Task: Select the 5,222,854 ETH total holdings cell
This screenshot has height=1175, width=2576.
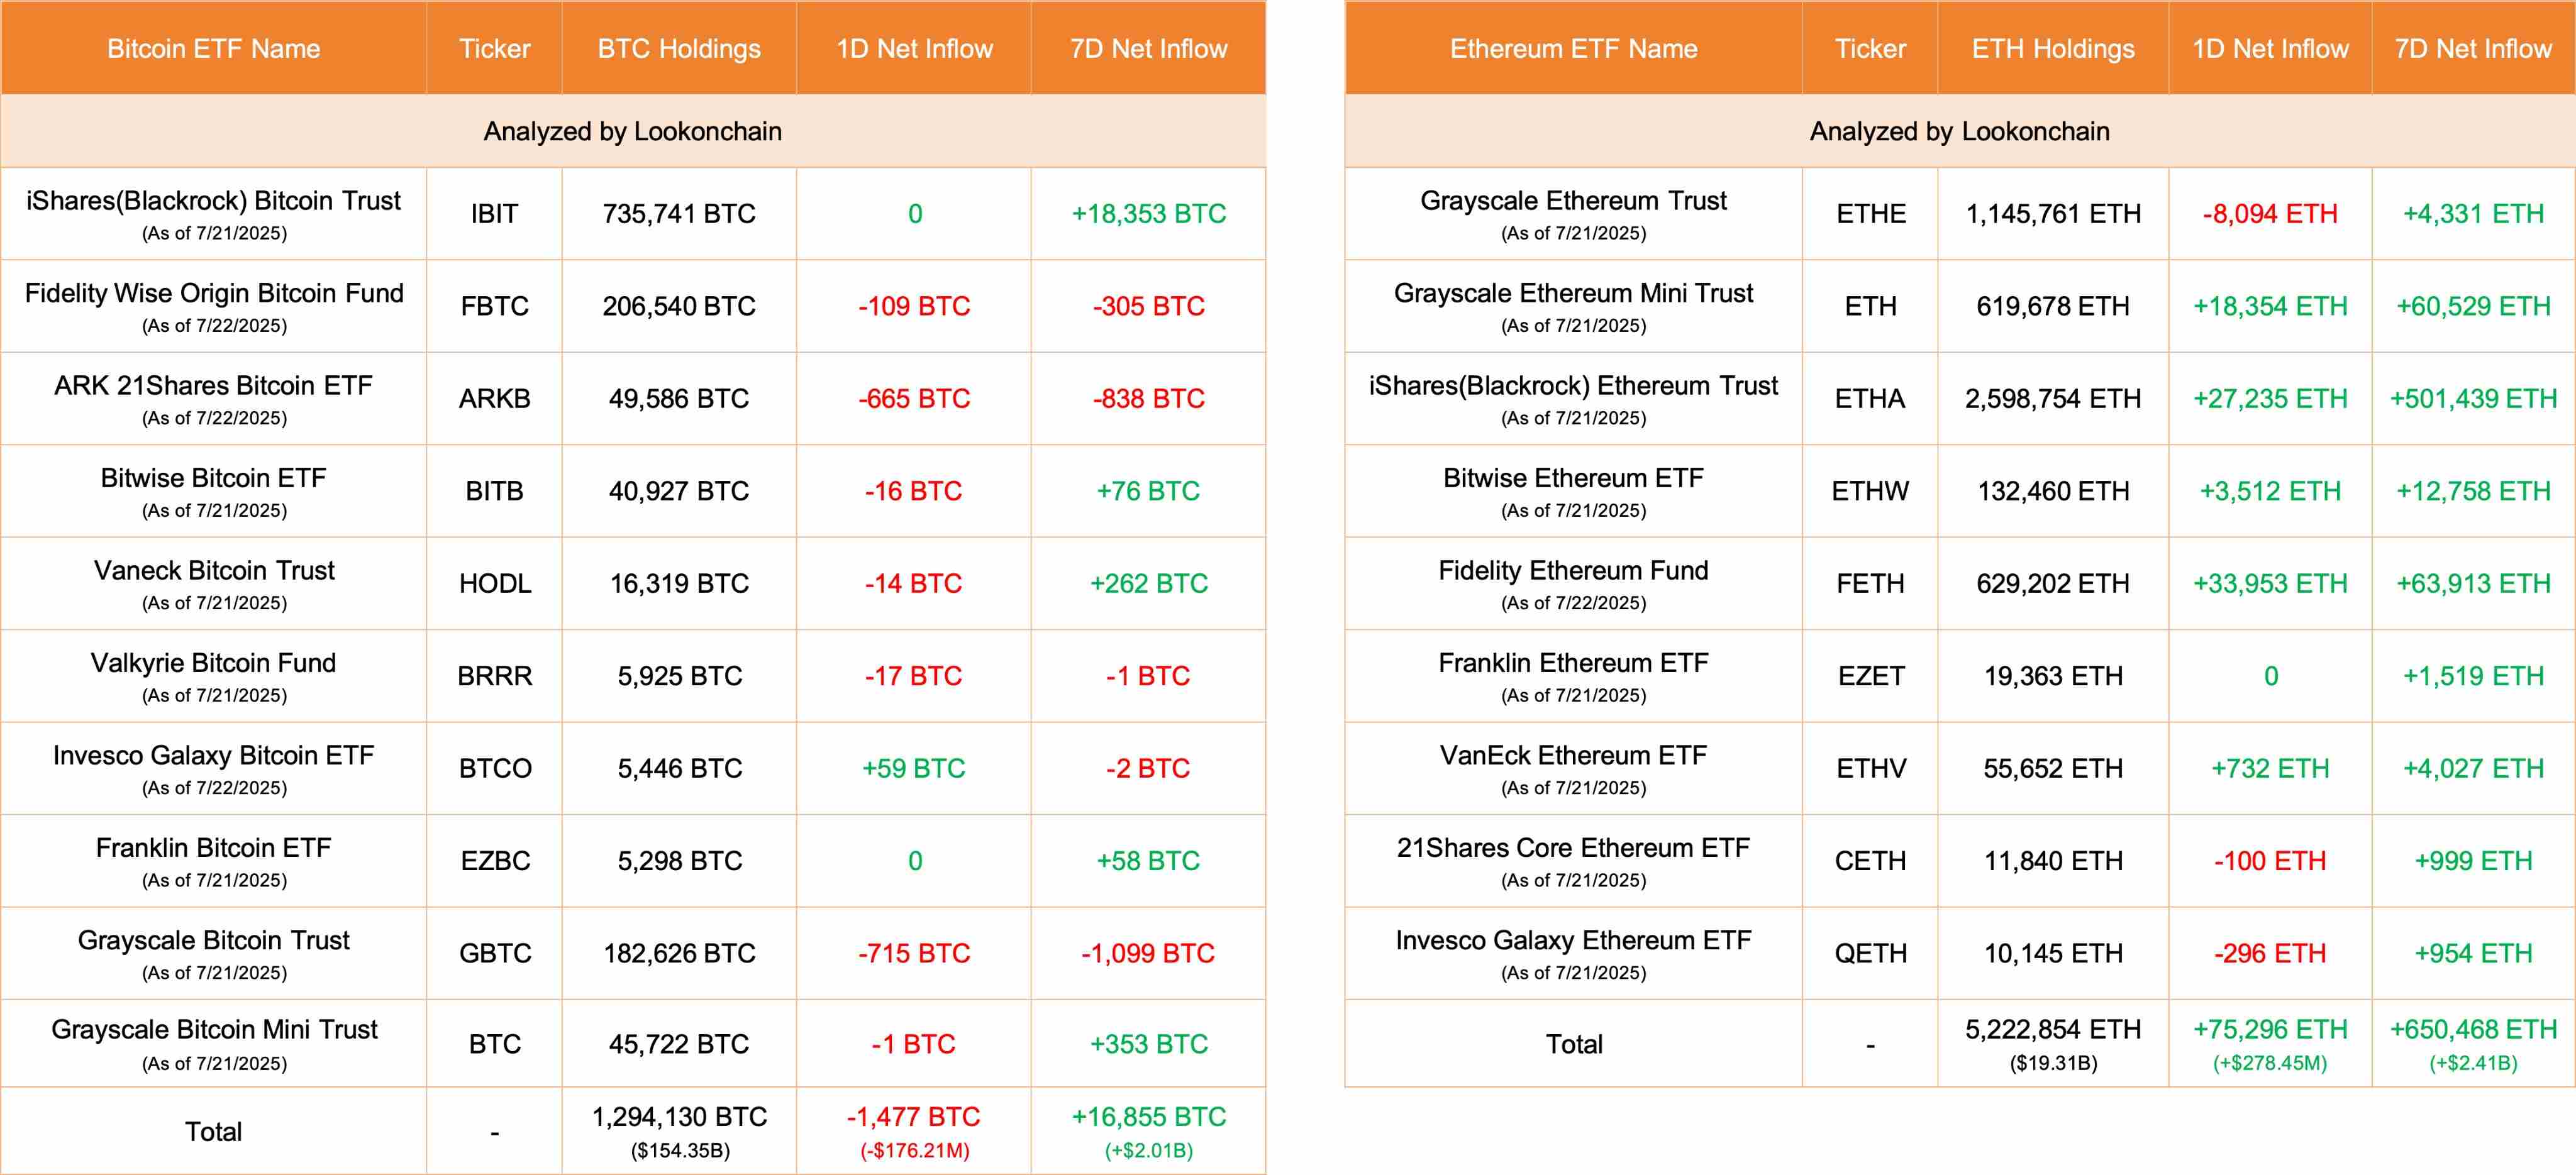Action: tap(2053, 1043)
